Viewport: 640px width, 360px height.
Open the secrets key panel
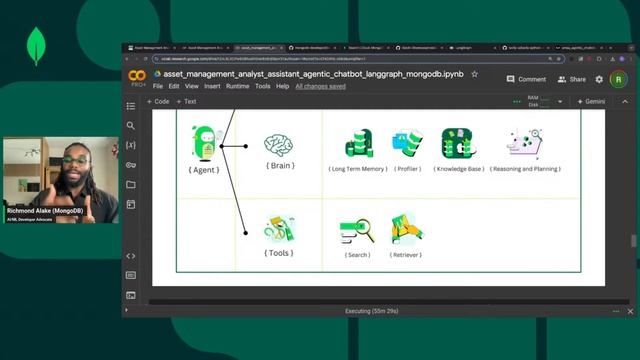131,165
